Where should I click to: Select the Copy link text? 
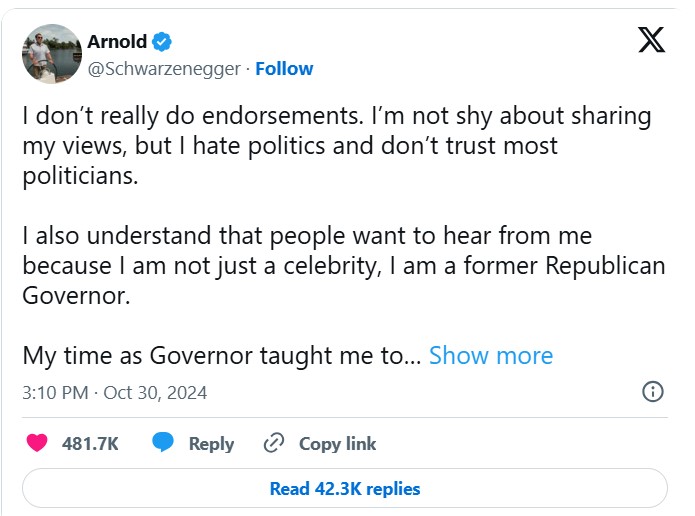click(337, 444)
